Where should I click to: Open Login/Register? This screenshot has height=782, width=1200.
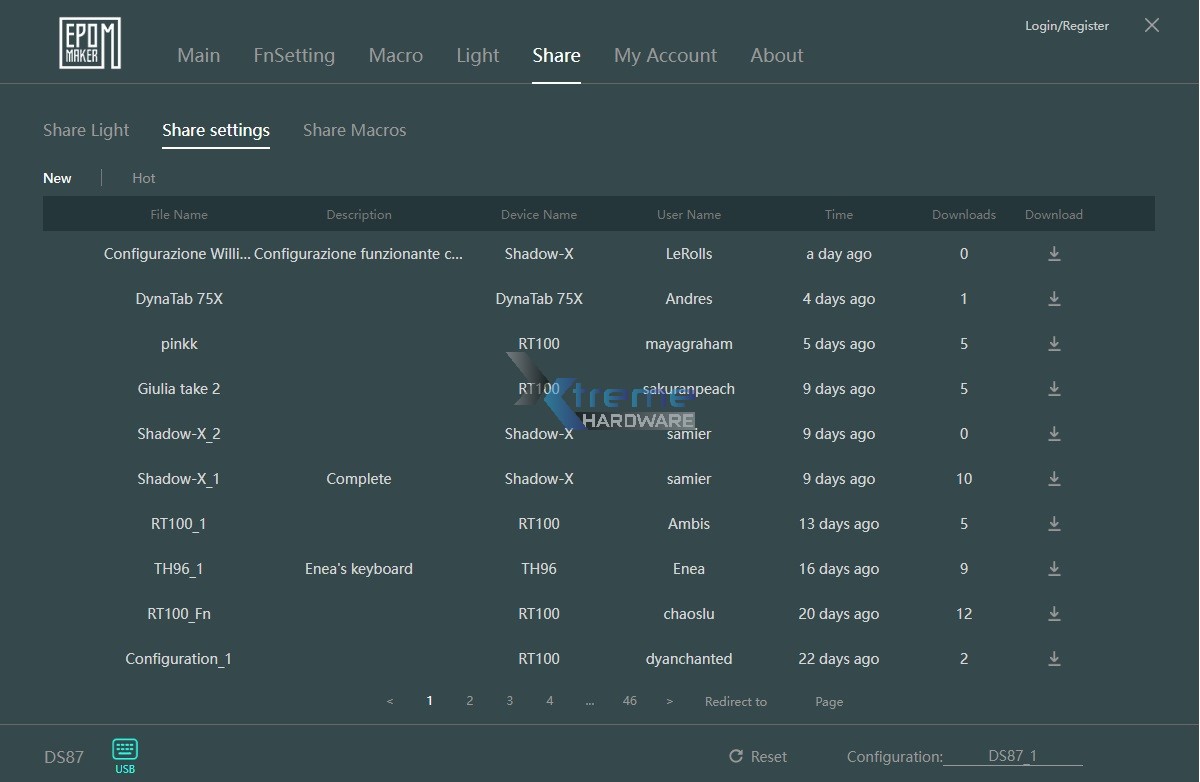(1066, 25)
